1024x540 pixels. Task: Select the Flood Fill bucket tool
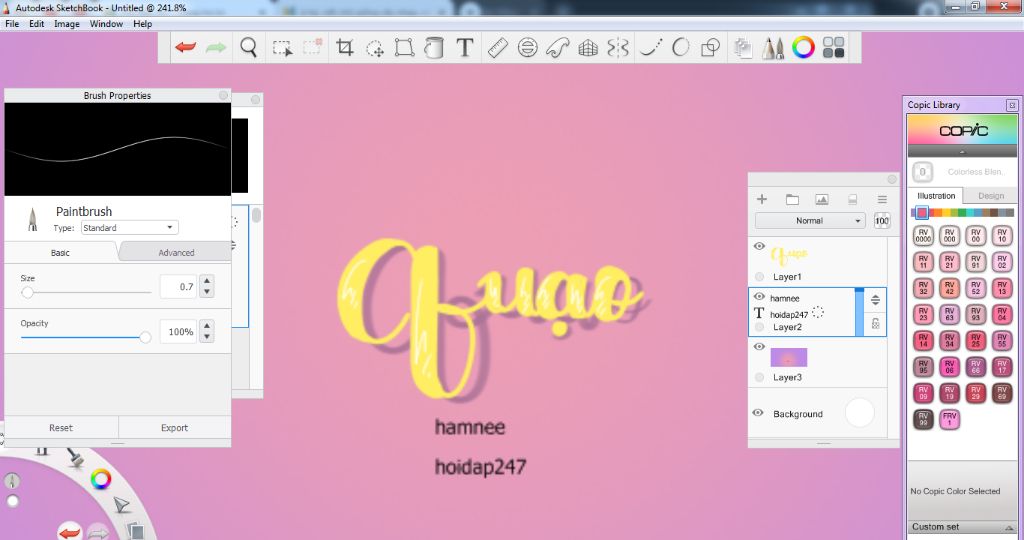tap(434, 48)
